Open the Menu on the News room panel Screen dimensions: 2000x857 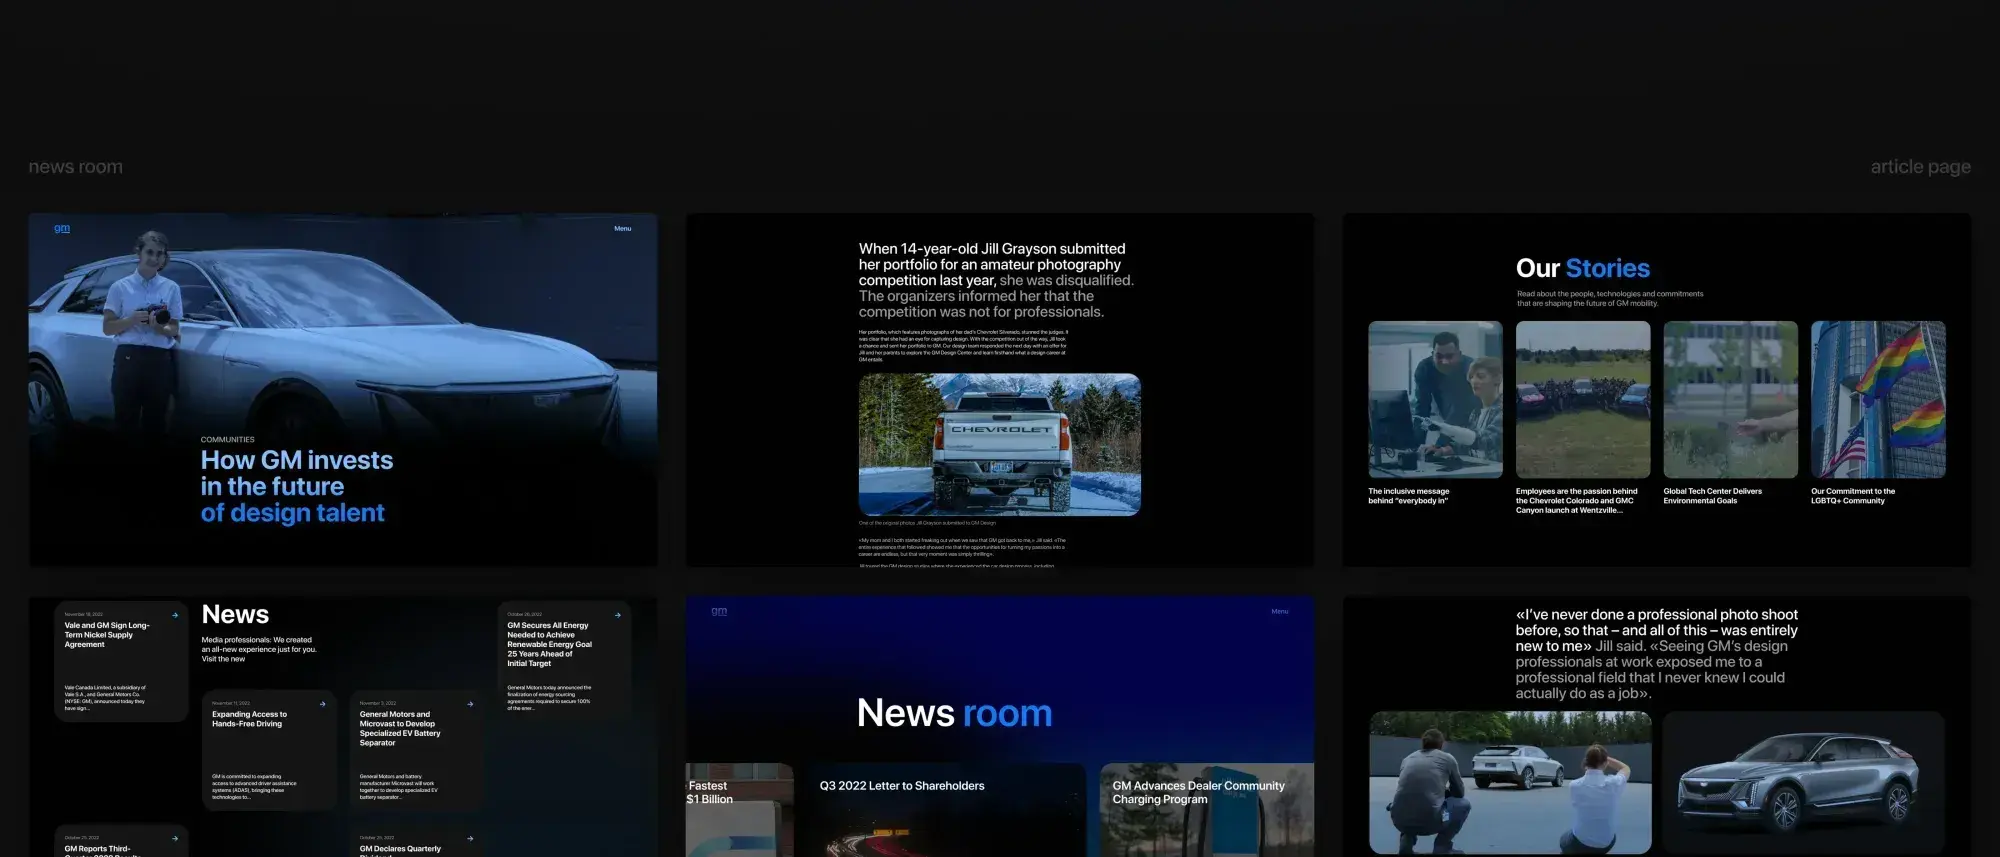(1280, 611)
